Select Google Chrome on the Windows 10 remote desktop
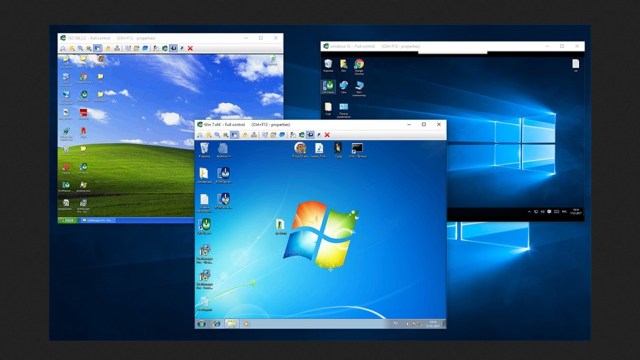 click(359, 67)
